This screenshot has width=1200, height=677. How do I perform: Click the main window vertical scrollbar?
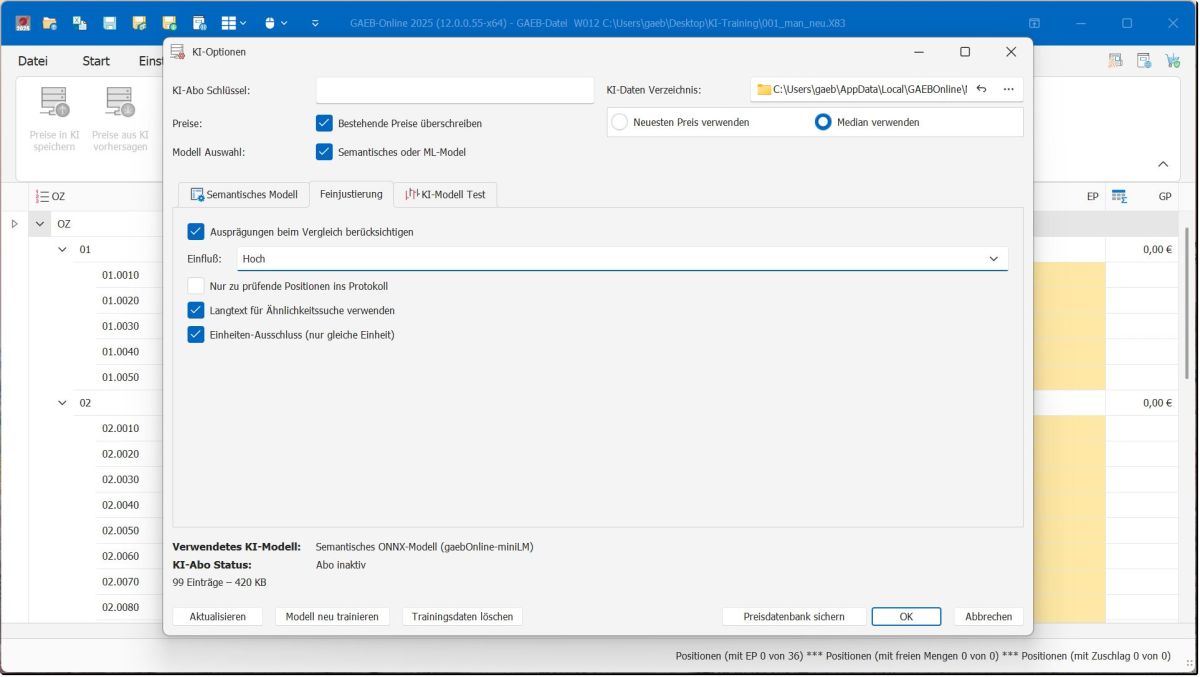(x=1188, y=303)
